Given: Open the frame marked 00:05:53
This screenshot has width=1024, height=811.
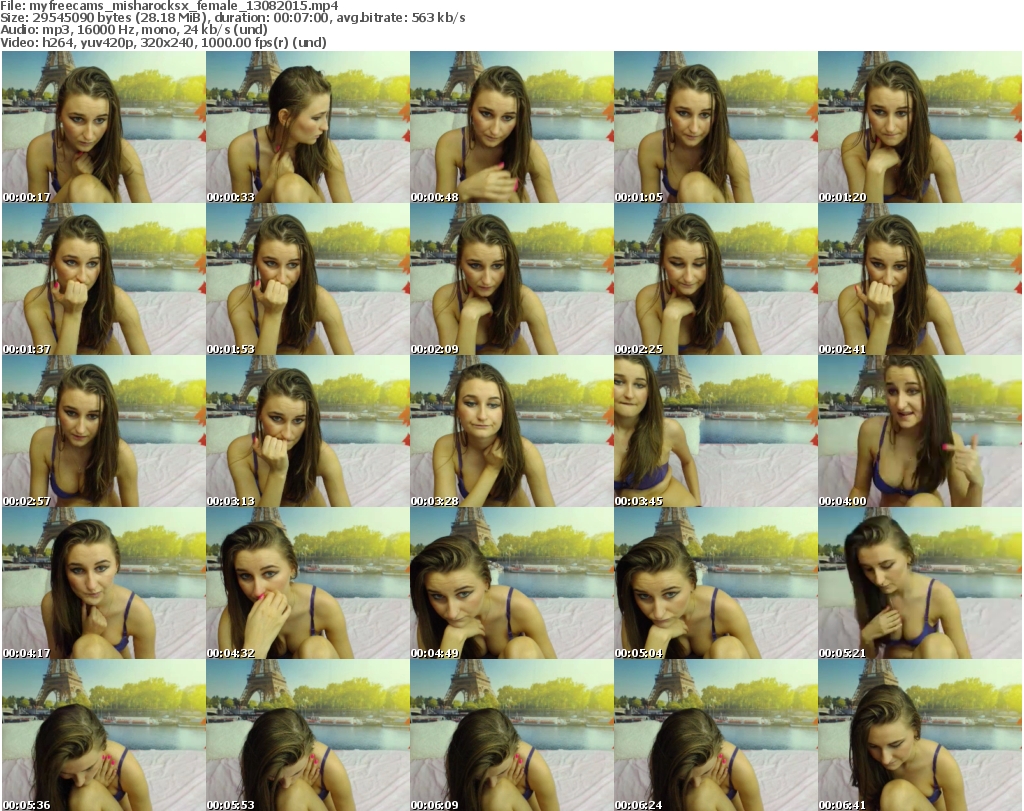Looking at the screenshot, I should [308, 735].
